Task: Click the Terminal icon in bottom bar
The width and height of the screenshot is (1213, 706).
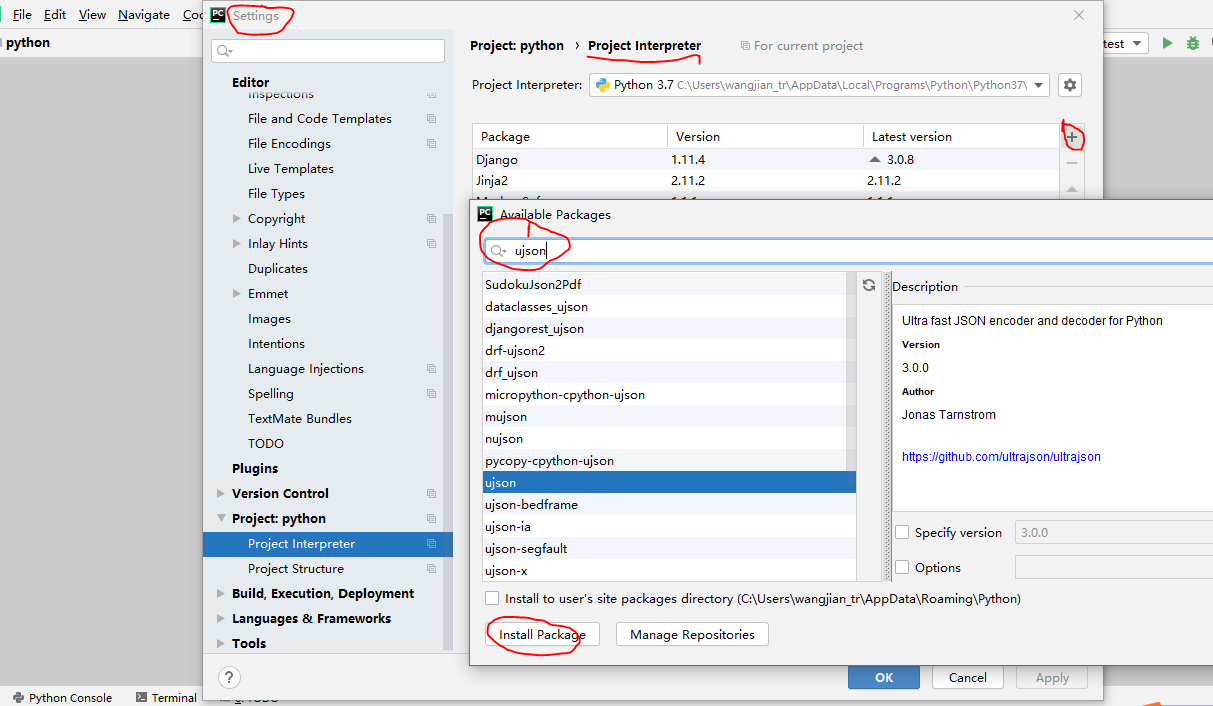Action: pos(142,698)
